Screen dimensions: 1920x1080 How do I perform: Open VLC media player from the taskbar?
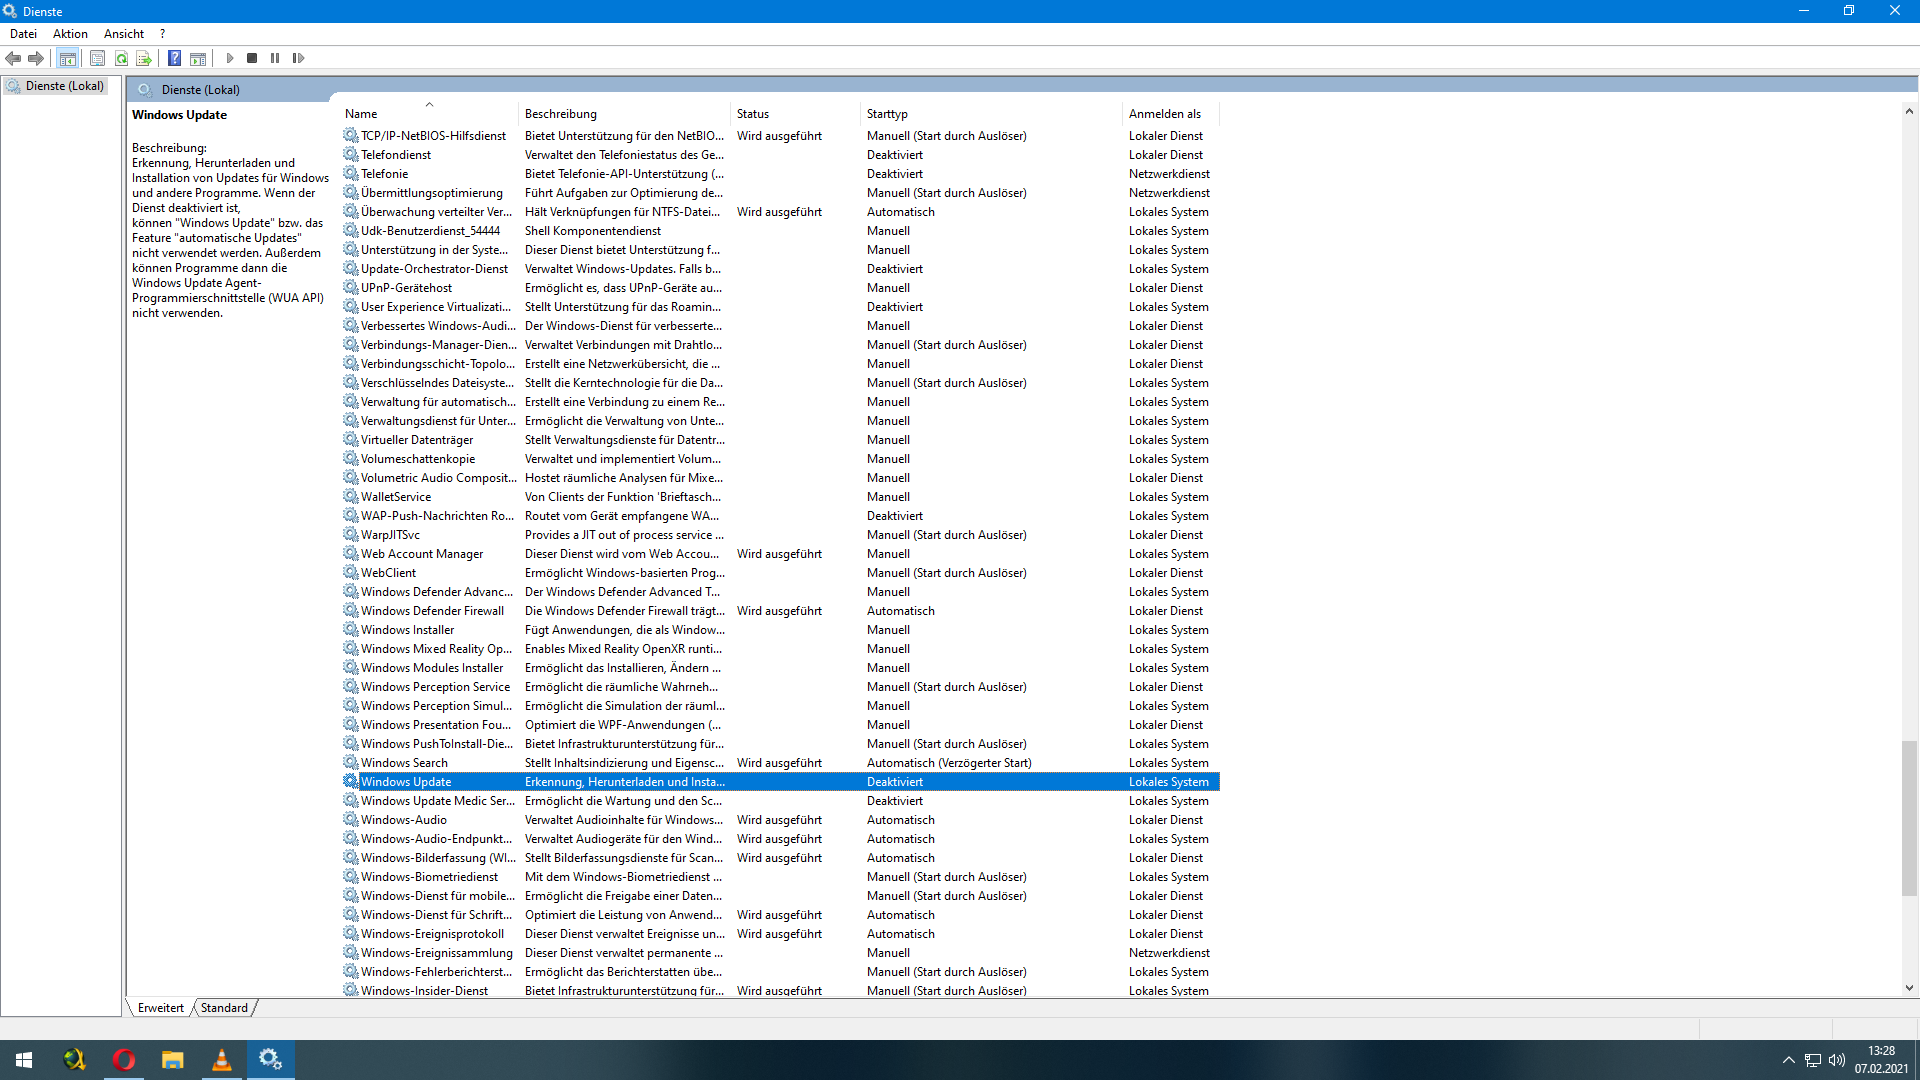(222, 1060)
